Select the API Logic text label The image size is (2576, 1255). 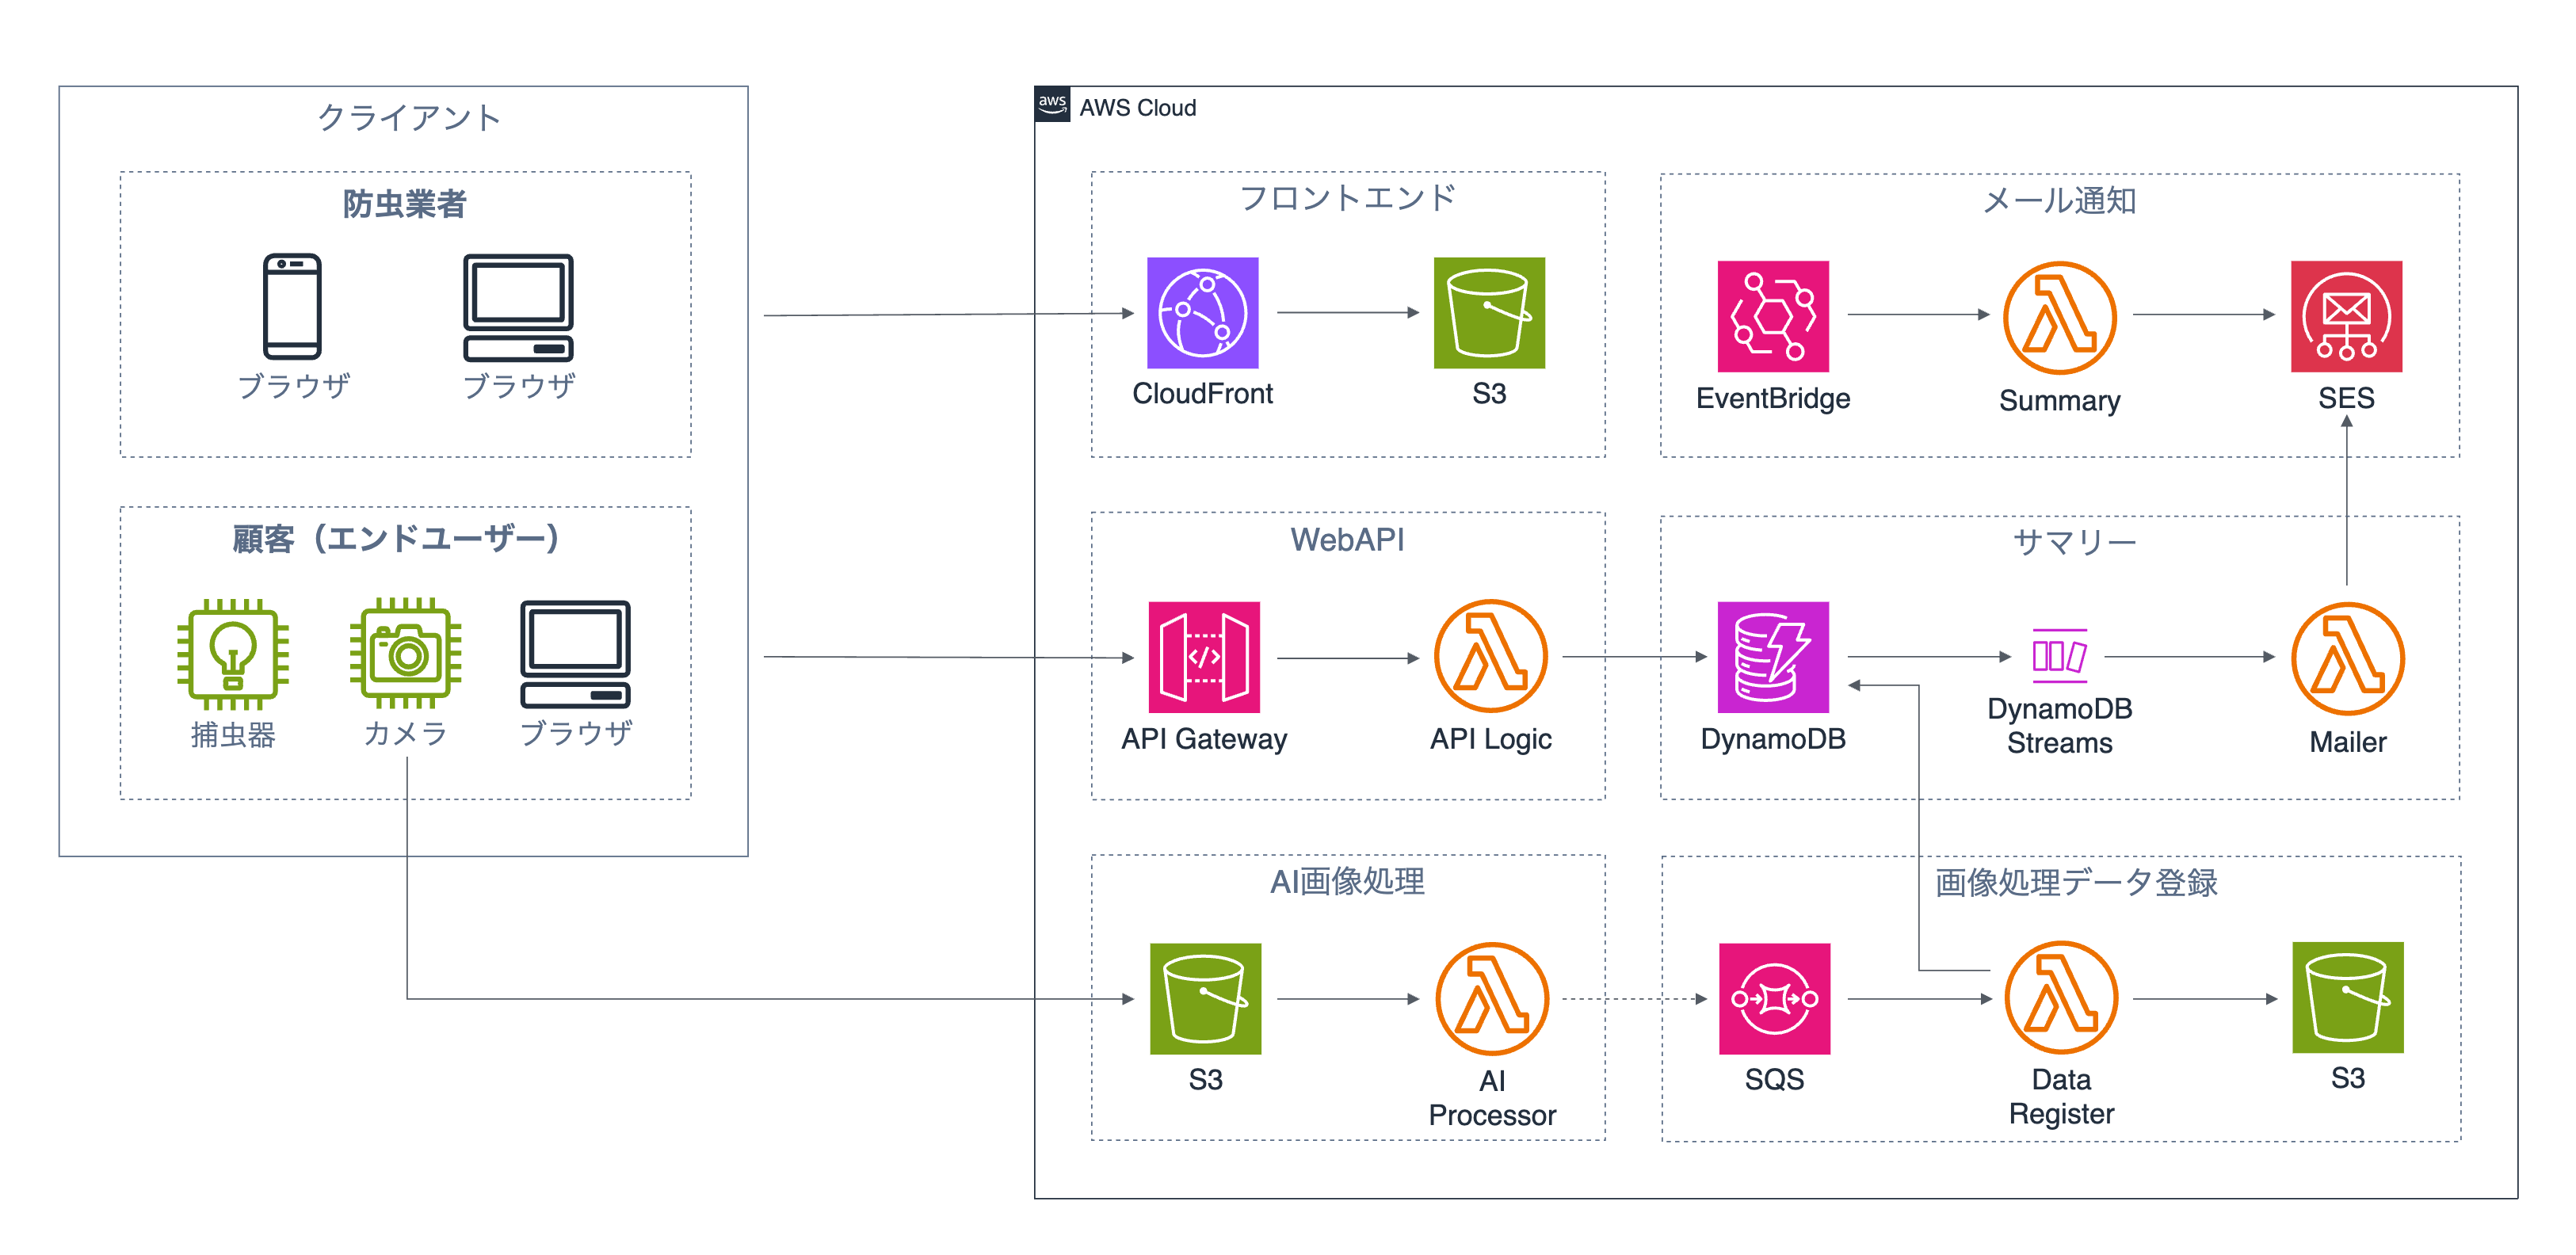(x=1490, y=739)
